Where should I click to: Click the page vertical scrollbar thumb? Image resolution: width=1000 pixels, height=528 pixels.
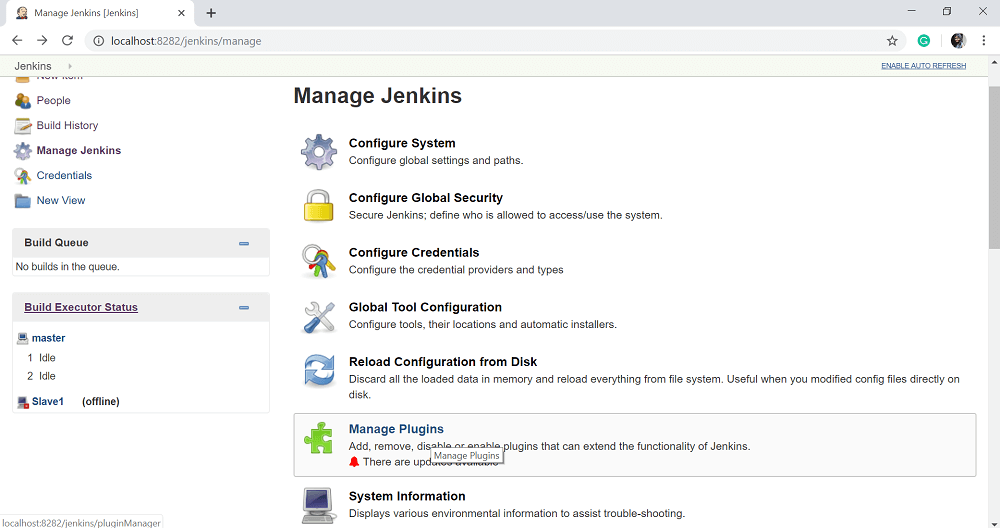pos(994,168)
